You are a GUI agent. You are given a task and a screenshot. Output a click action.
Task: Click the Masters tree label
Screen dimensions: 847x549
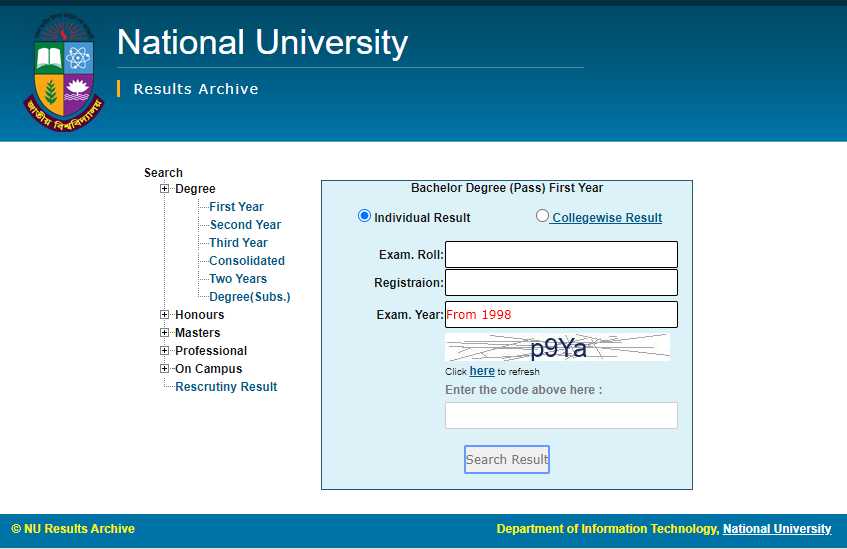tap(198, 333)
